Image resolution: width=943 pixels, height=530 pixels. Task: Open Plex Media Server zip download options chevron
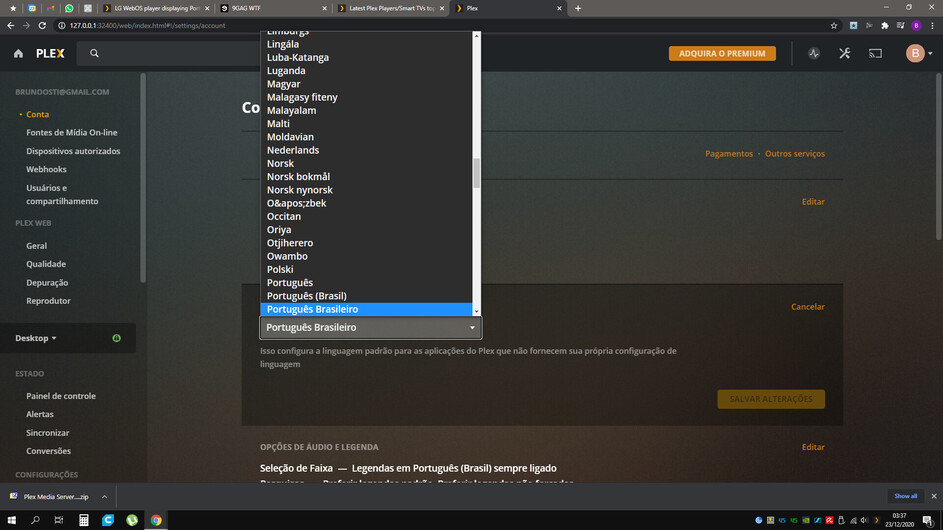pos(104,496)
